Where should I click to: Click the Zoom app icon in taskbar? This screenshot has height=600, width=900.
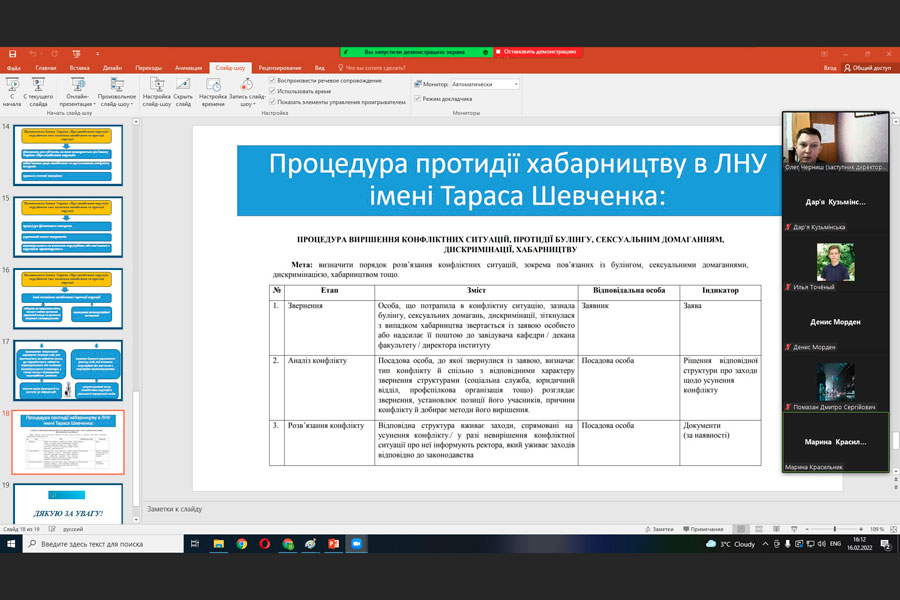pyautogui.click(x=355, y=544)
